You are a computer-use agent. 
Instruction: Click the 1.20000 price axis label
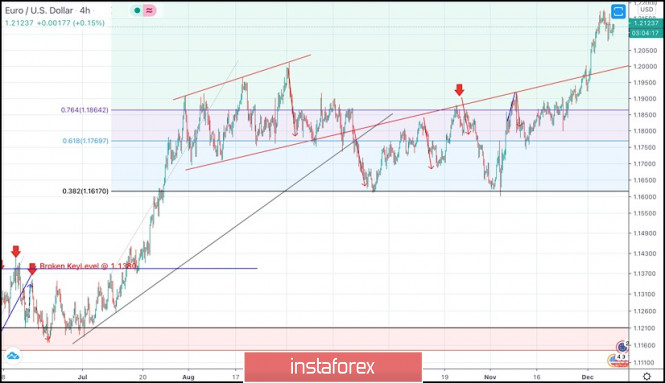tap(645, 67)
